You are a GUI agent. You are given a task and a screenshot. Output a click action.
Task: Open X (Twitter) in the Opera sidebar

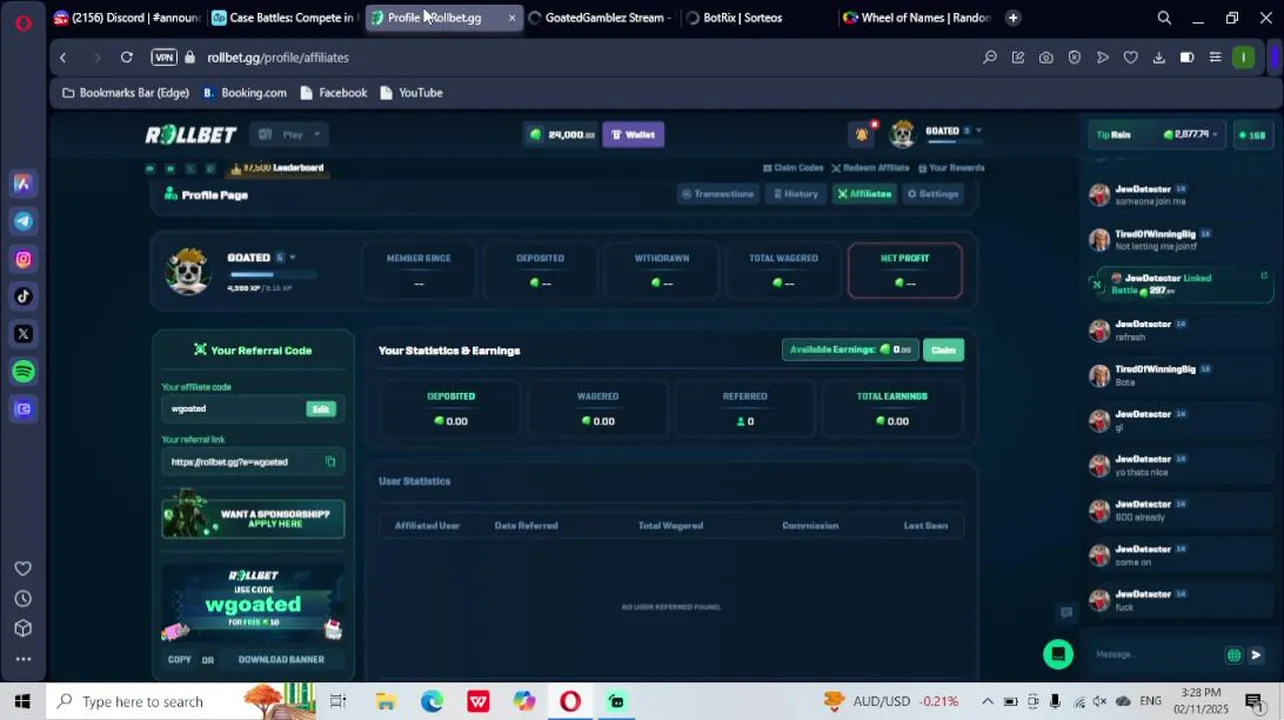23,334
